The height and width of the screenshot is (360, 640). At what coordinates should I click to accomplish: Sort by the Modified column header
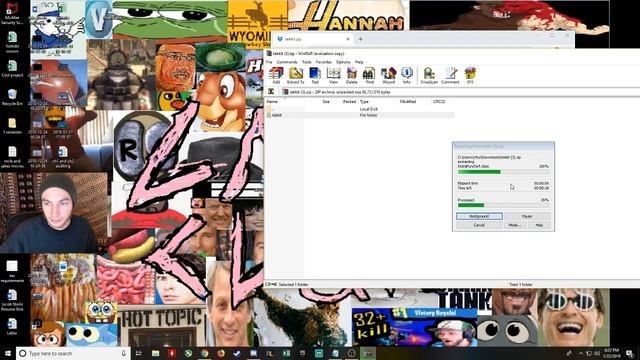tap(407, 102)
